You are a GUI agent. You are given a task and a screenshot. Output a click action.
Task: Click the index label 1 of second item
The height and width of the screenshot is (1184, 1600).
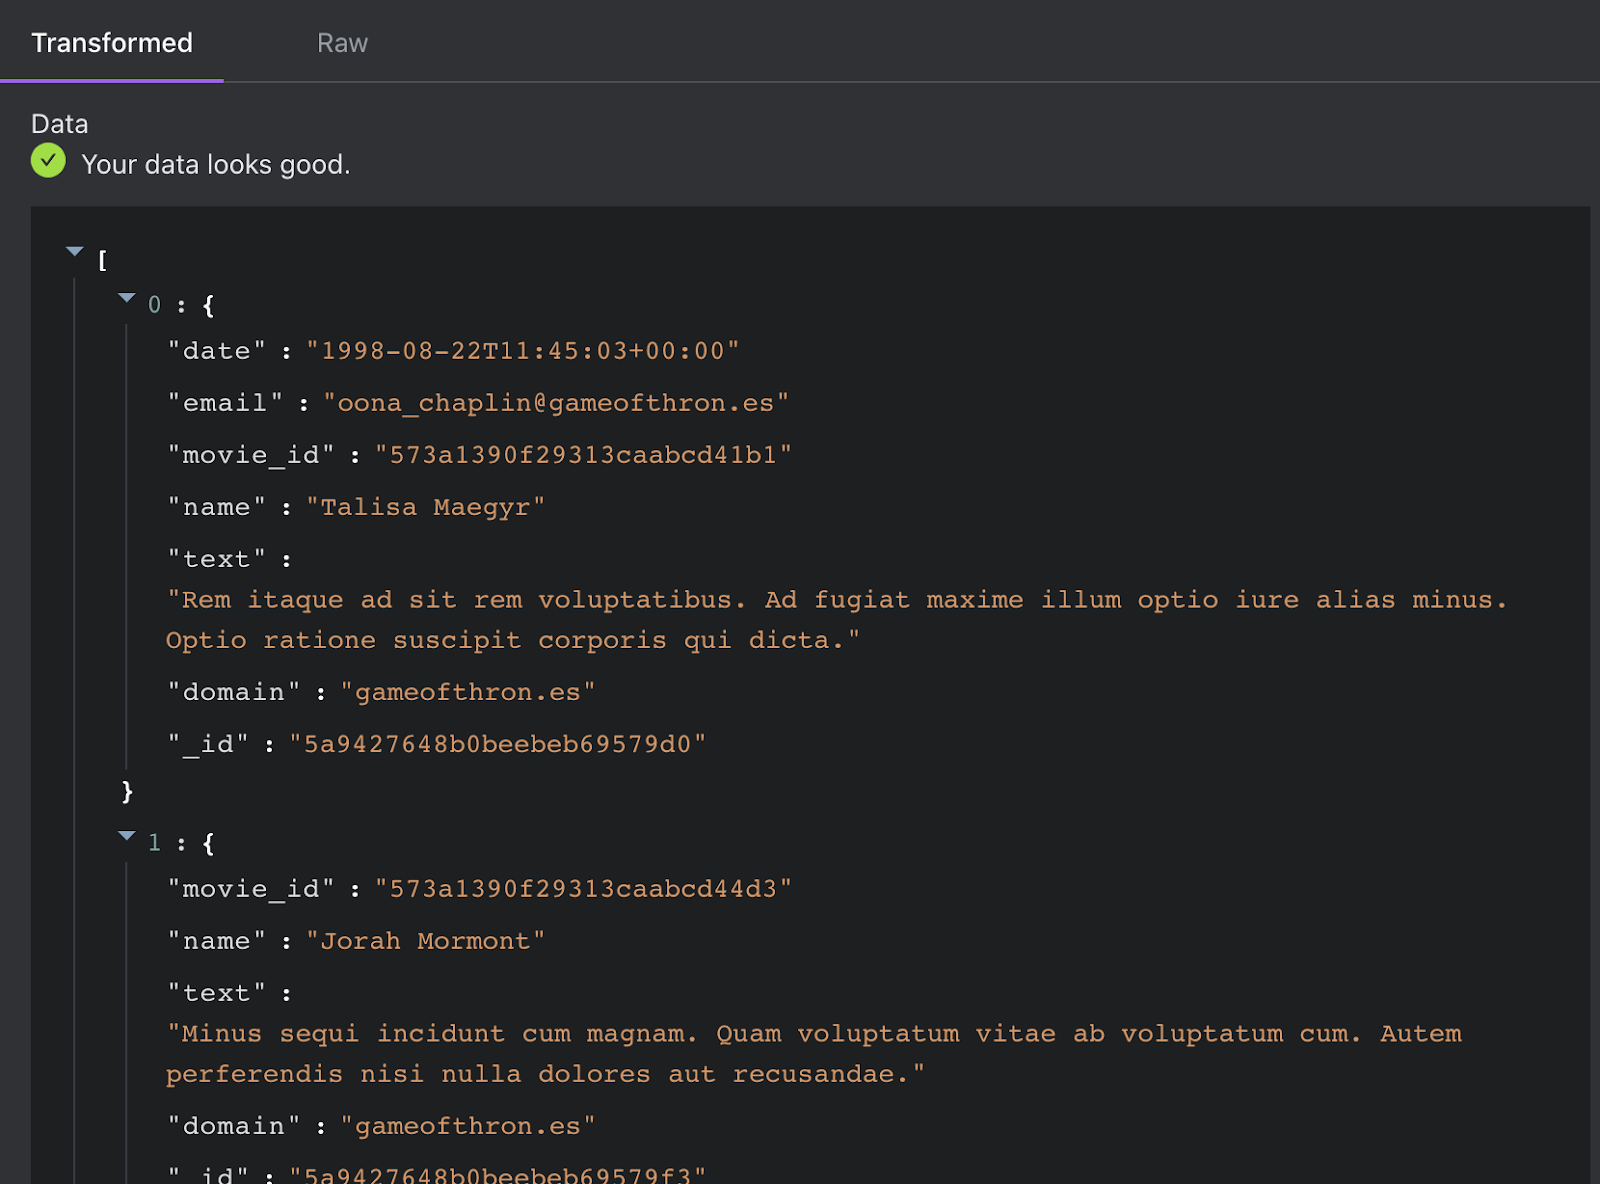click(x=154, y=843)
